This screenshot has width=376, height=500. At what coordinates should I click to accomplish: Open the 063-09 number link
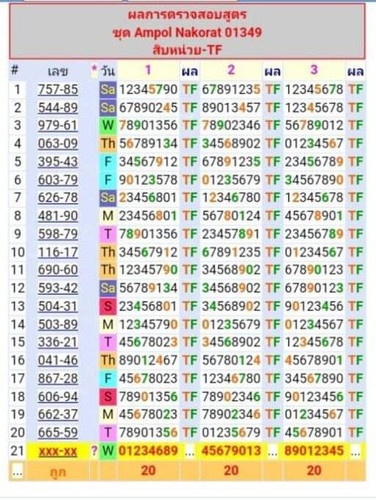coord(58,144)
